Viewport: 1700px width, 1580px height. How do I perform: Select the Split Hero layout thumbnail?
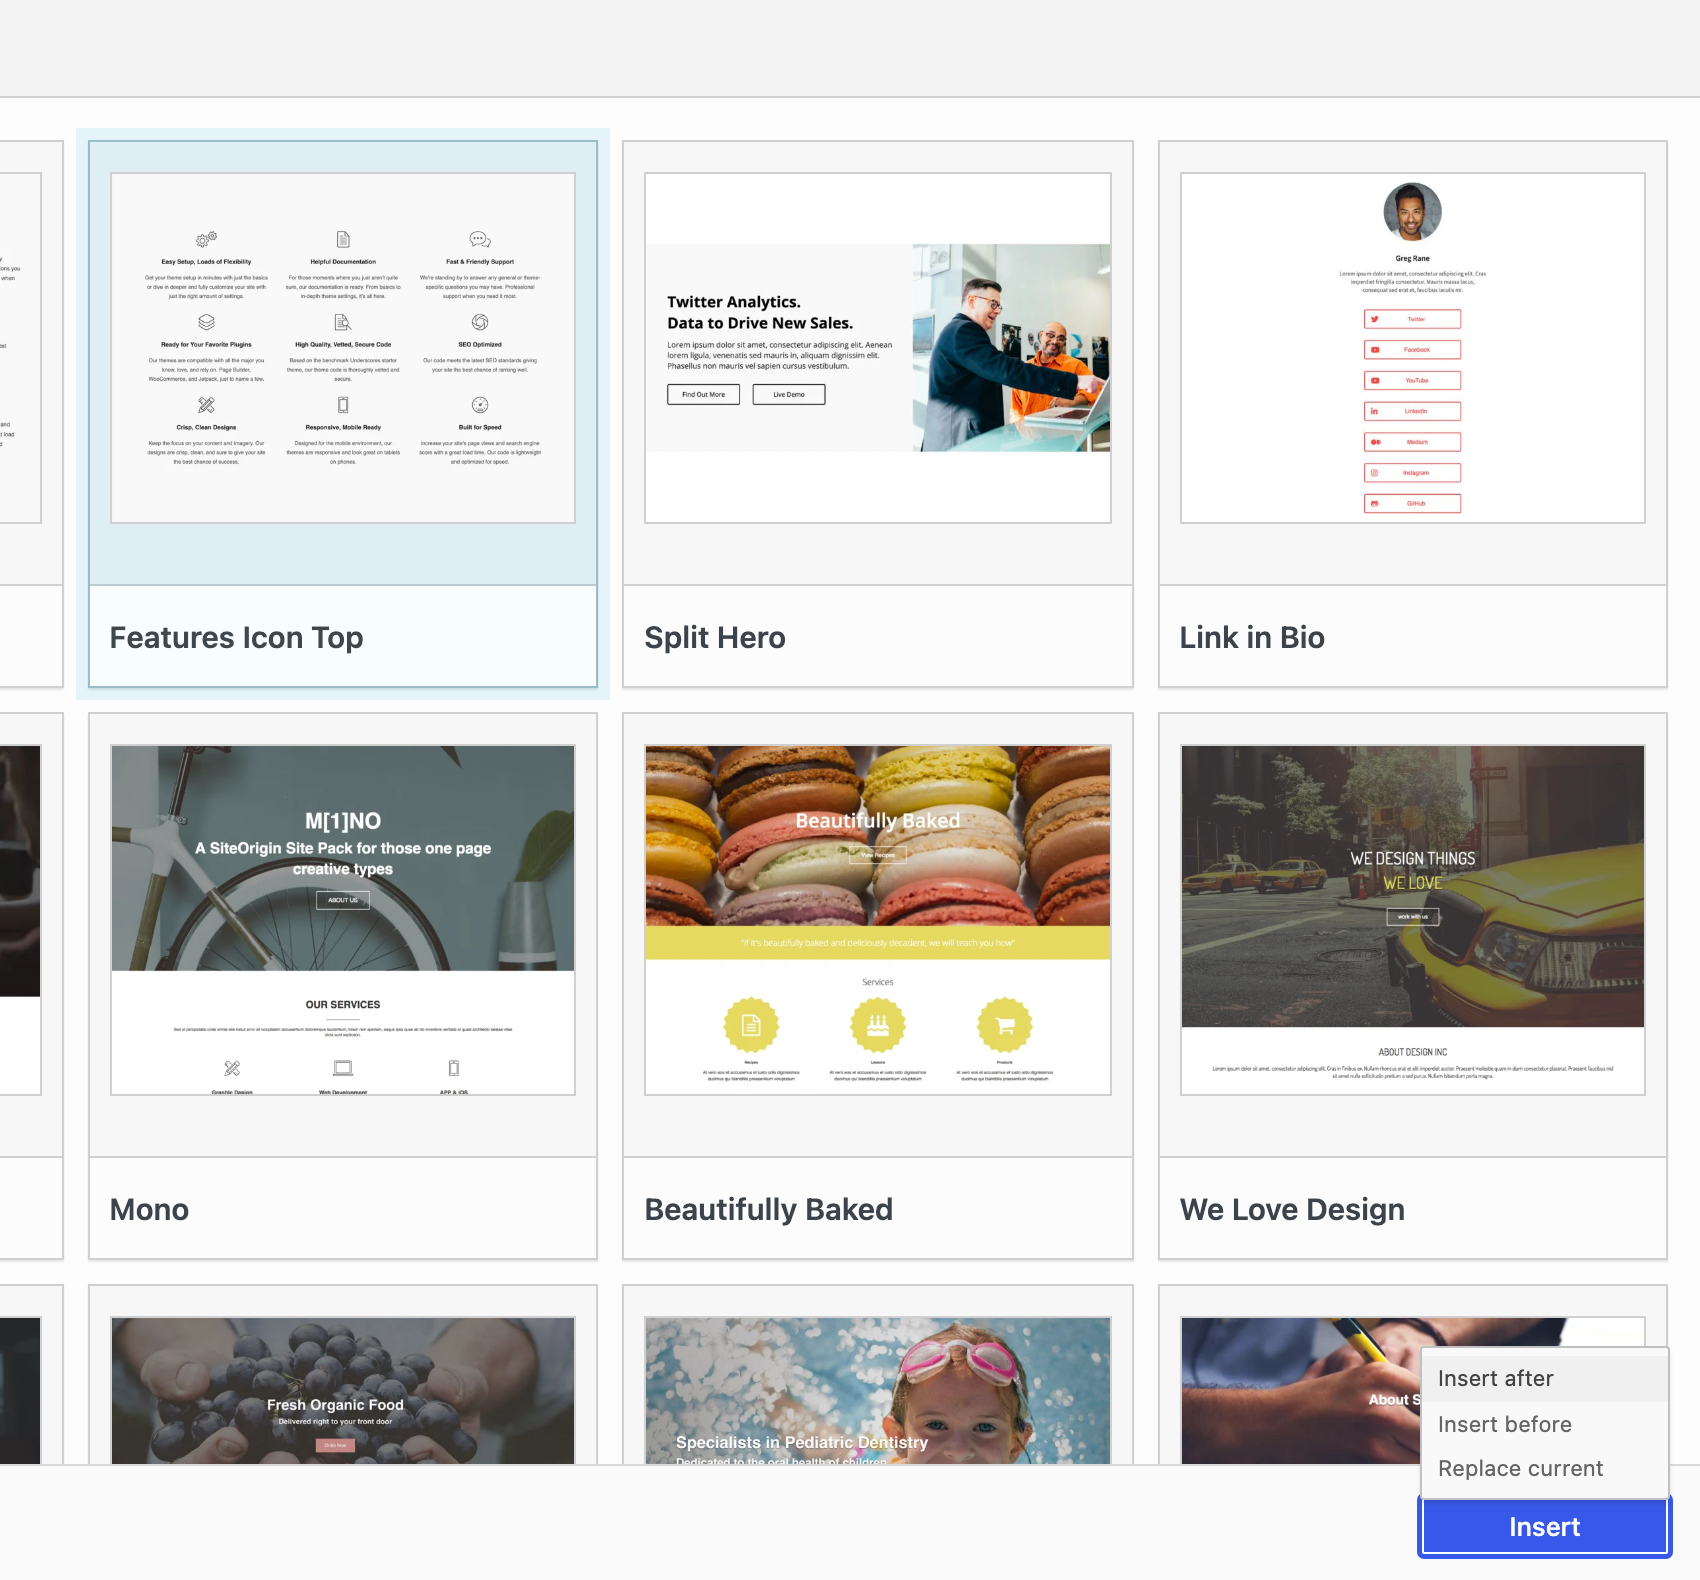coord(878,348)
